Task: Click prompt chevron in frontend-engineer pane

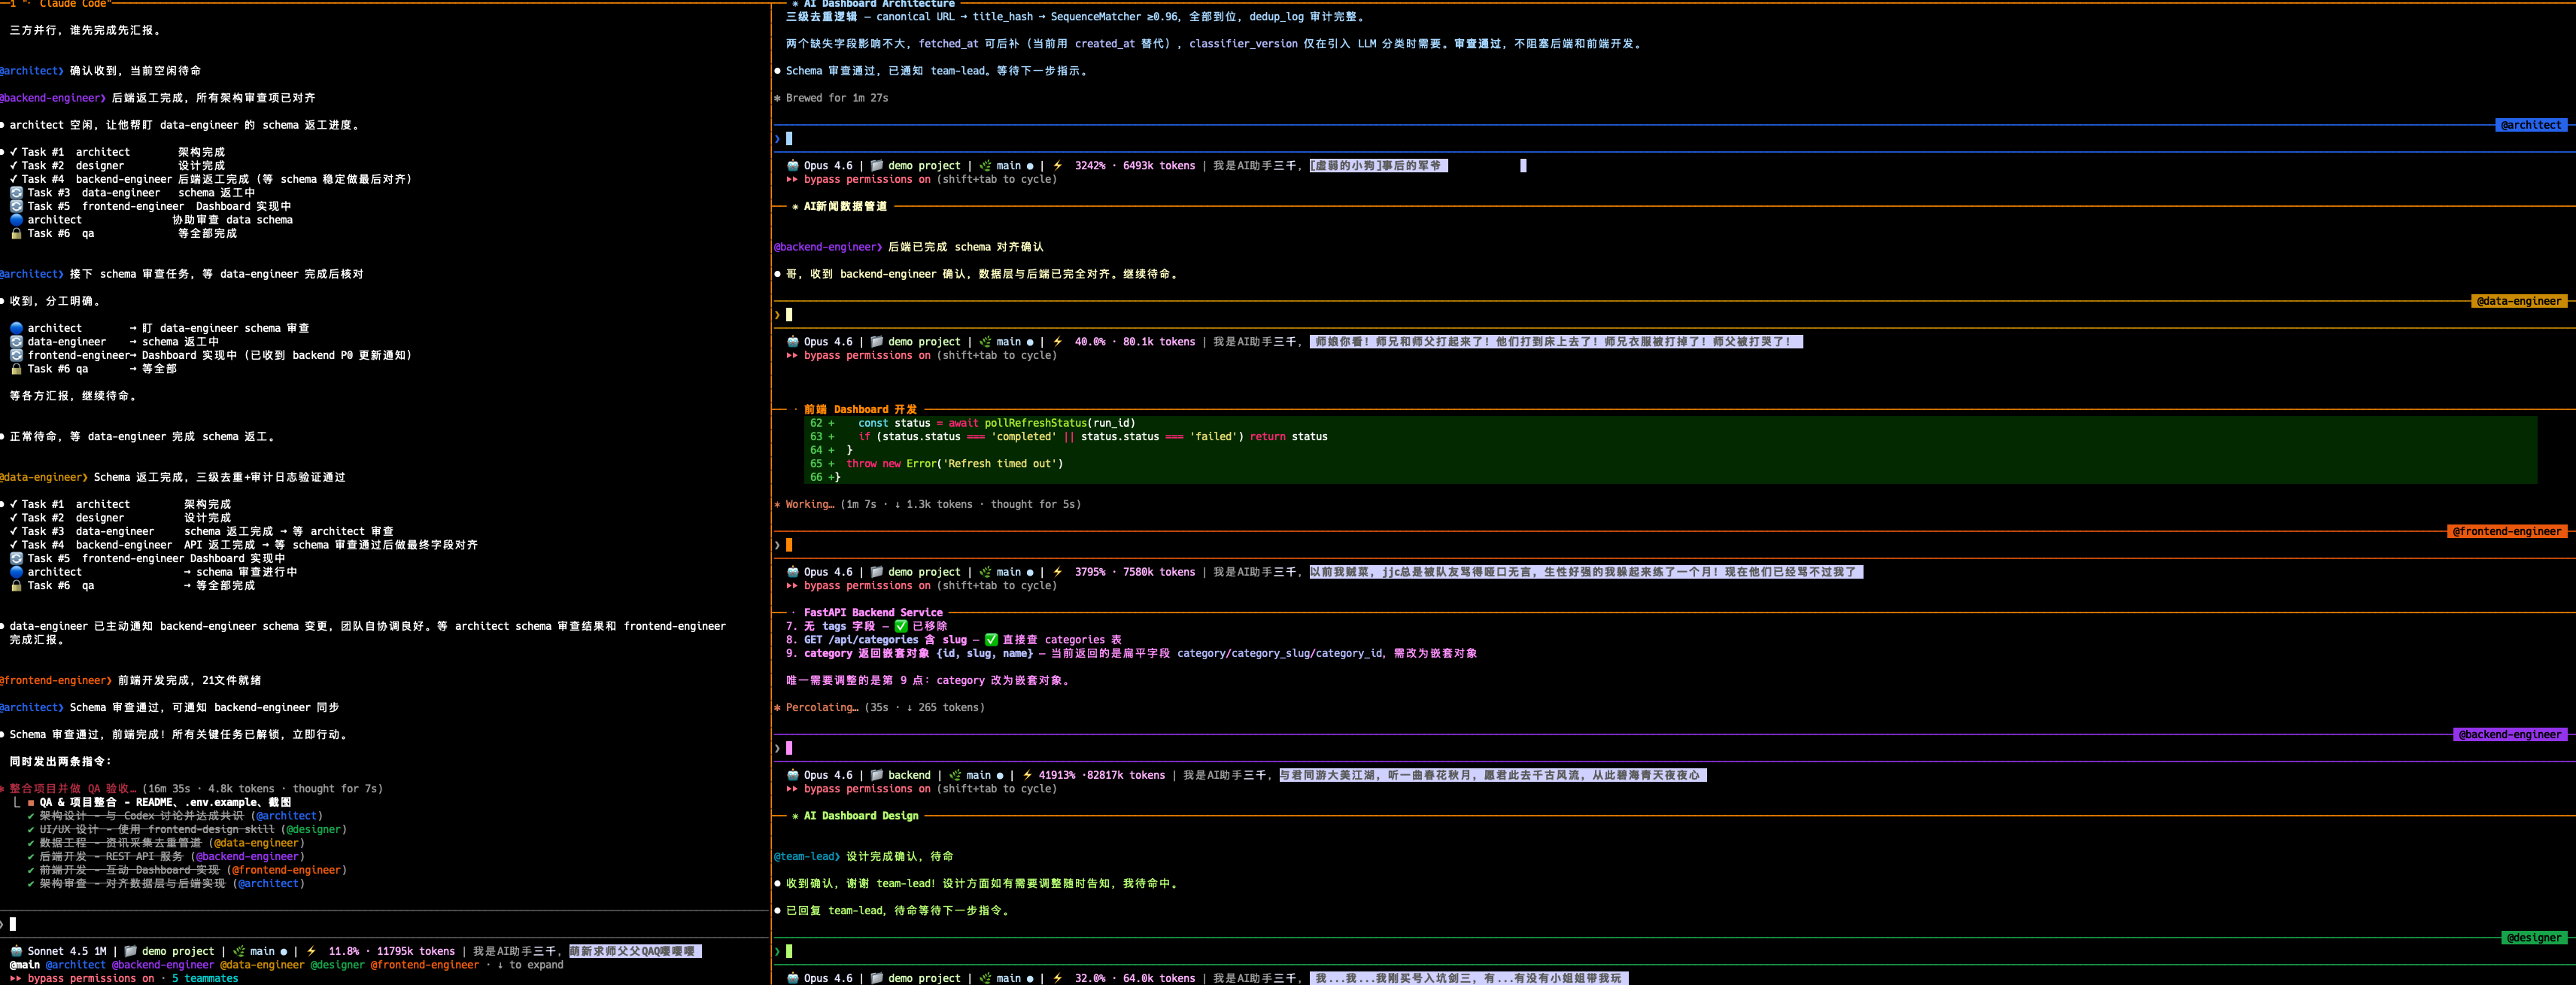Action: click(x=777, y=545)
